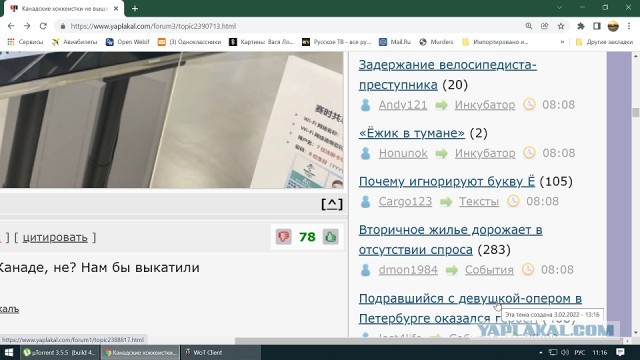Show hidden system tray icons chevron
This screenshot has width=640, height=360.
pos(540,352)
